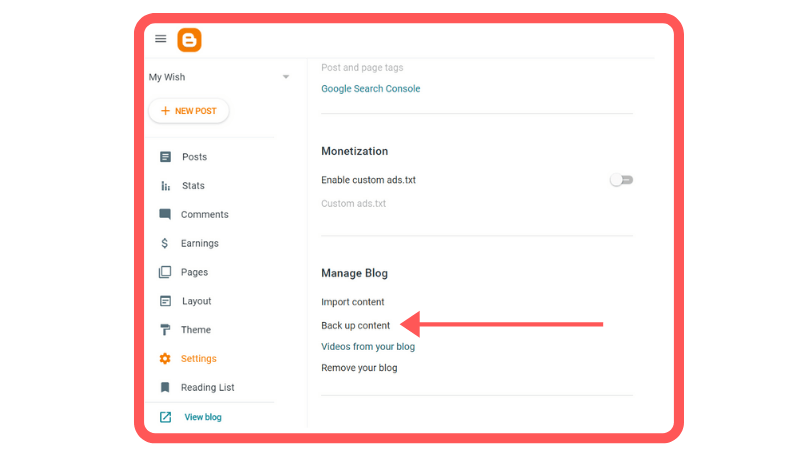Select Back up content option
800x450 pixels.
[355, 326]
